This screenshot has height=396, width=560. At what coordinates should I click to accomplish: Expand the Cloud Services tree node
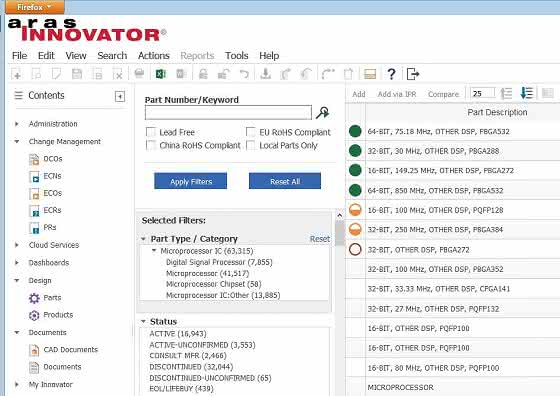click(16, 245)
